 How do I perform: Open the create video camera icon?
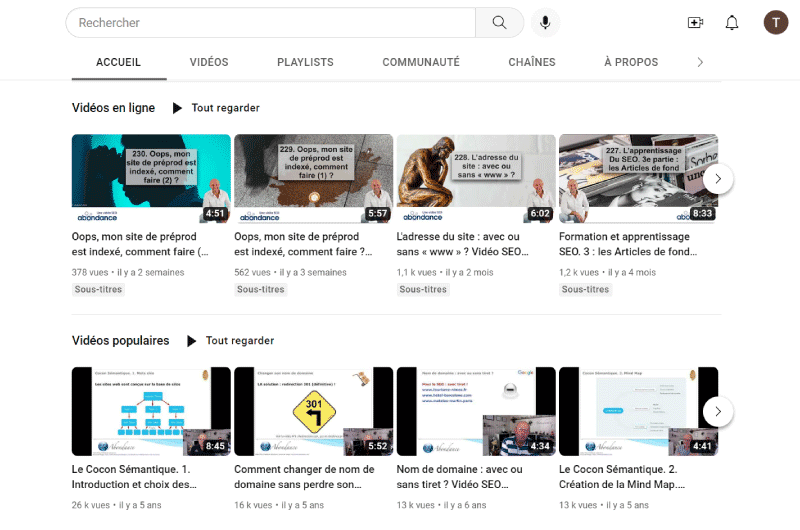coord(695,22)
